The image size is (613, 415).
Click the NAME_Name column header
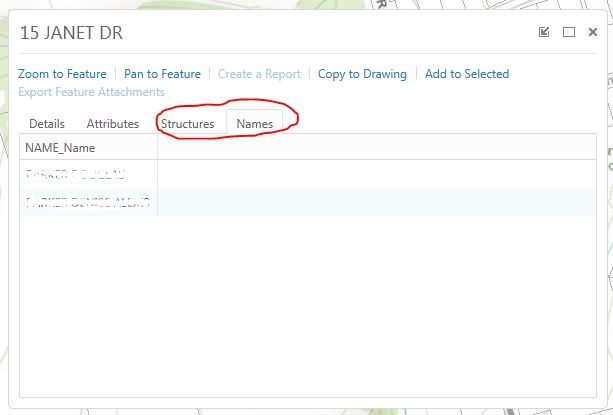[89, 148]
